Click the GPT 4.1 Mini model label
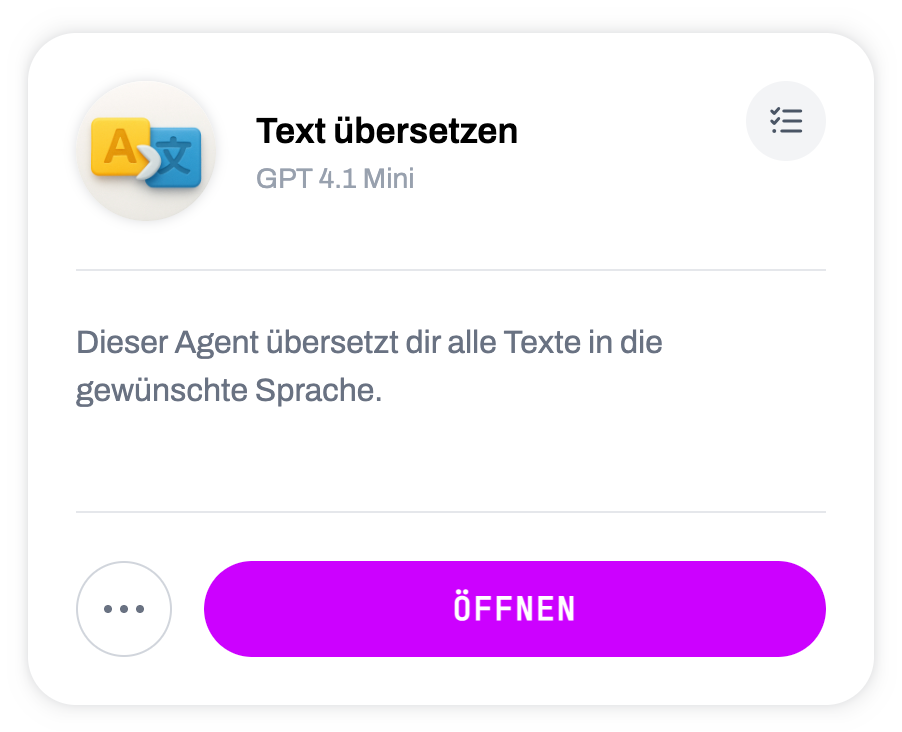The height and width of the screenshot is (732, 902). 335,178
